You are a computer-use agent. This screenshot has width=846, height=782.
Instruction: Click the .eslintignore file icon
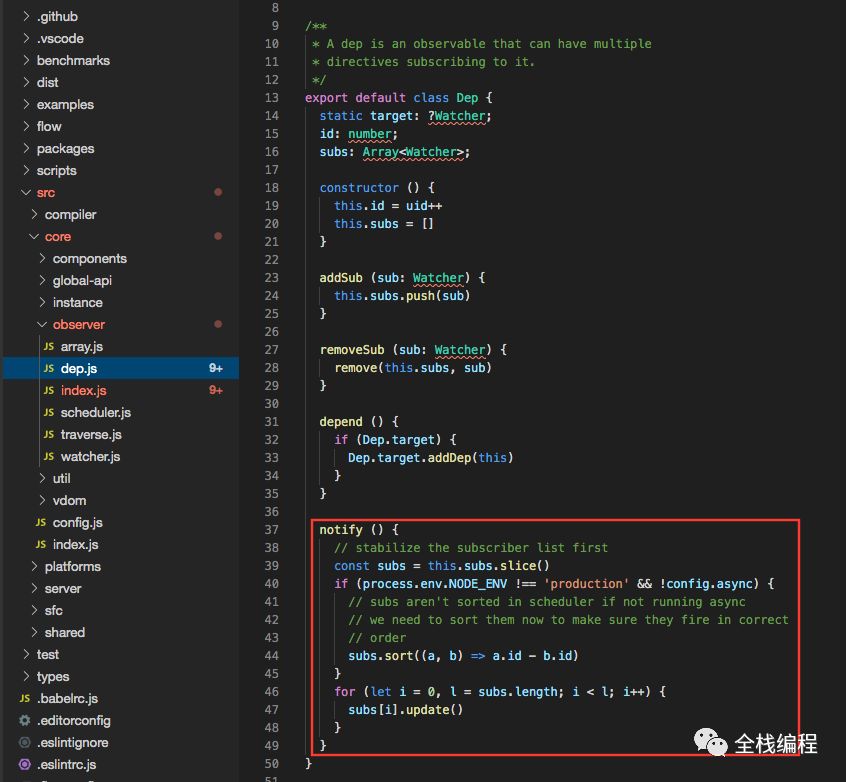25,743
